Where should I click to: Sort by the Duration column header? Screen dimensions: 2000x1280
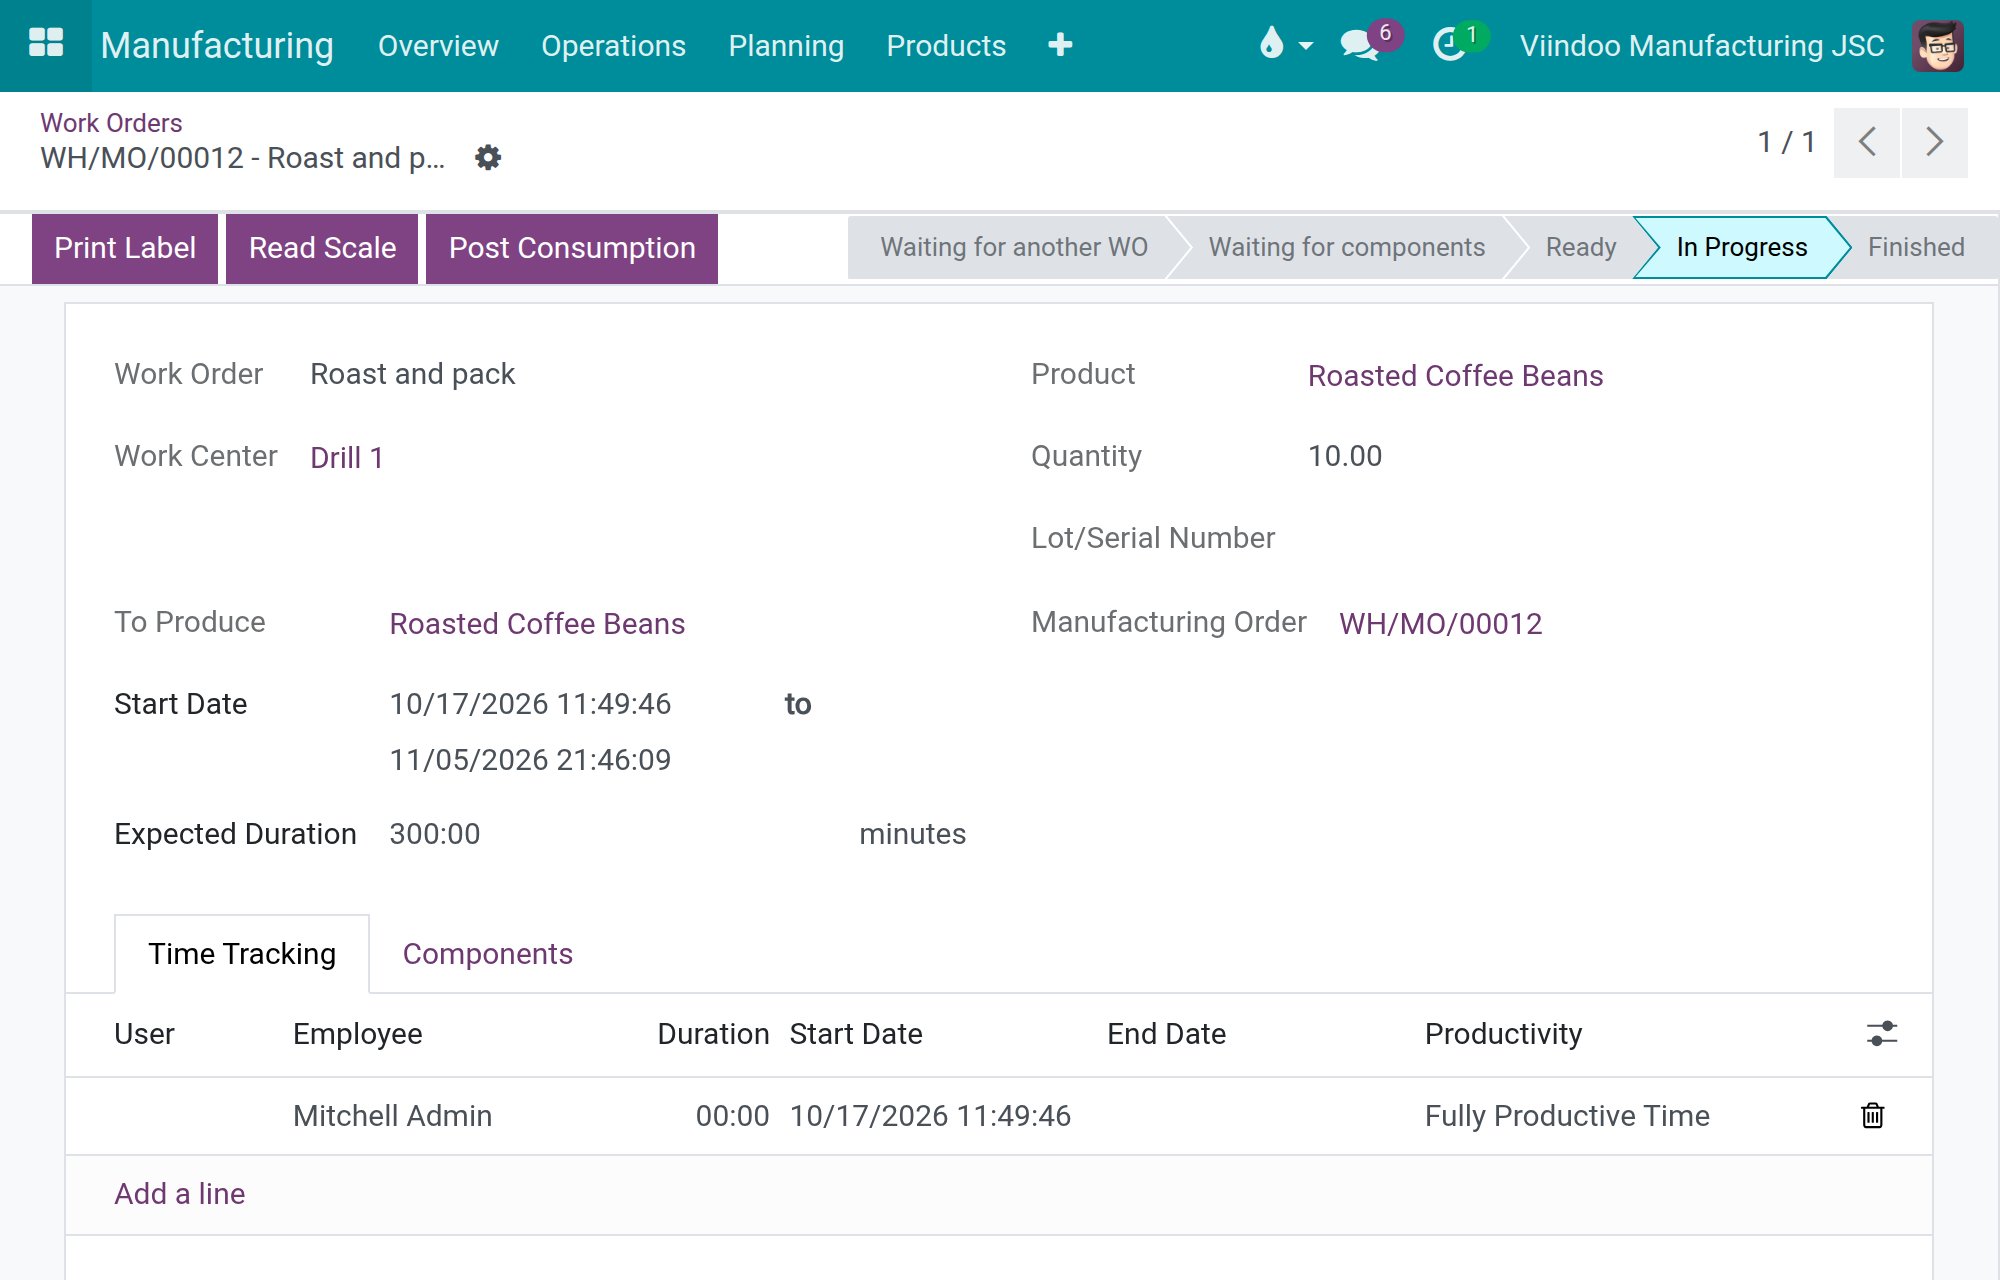click(713, 1034)
